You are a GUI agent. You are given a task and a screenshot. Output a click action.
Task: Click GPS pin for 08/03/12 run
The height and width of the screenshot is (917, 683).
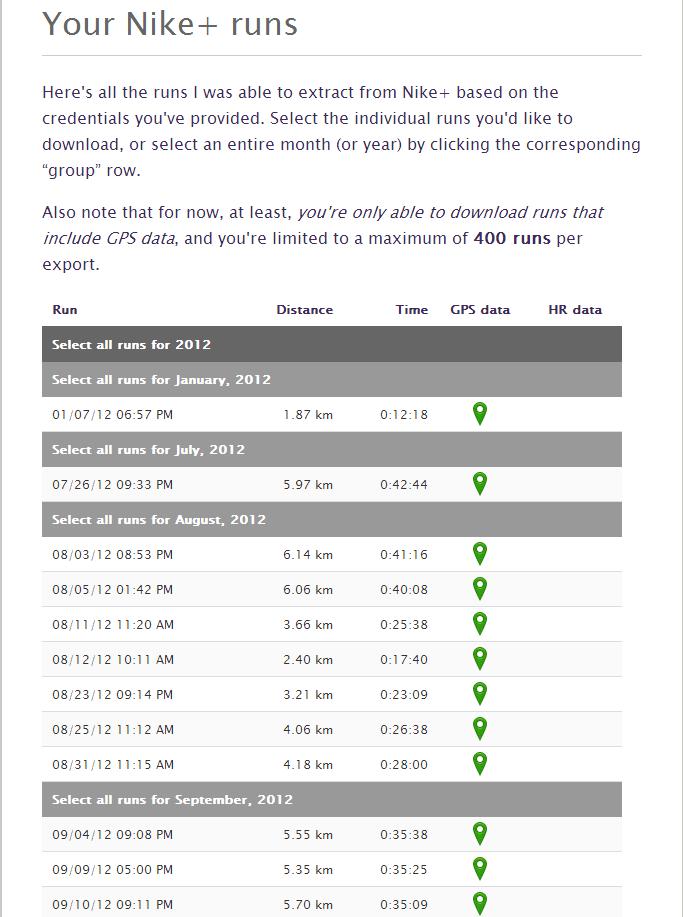coord(480,553)
